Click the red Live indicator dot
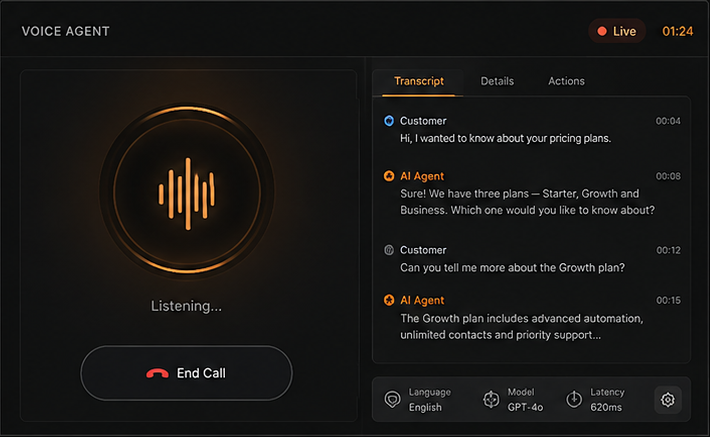710x437 pixels. (602, 31)
